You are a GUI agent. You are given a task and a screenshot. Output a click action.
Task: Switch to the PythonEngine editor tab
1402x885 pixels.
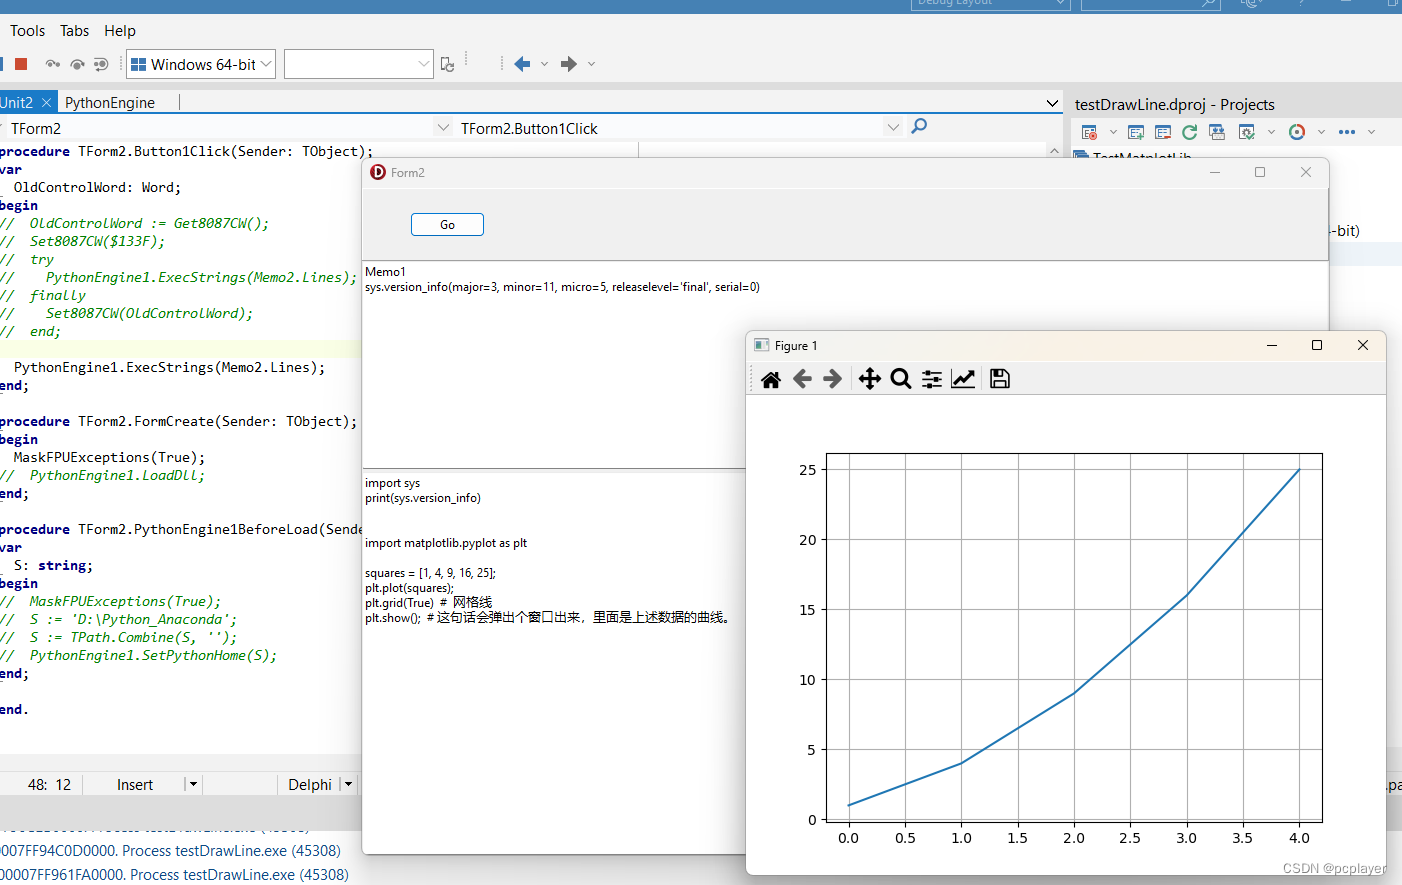(x=110, y=102)
